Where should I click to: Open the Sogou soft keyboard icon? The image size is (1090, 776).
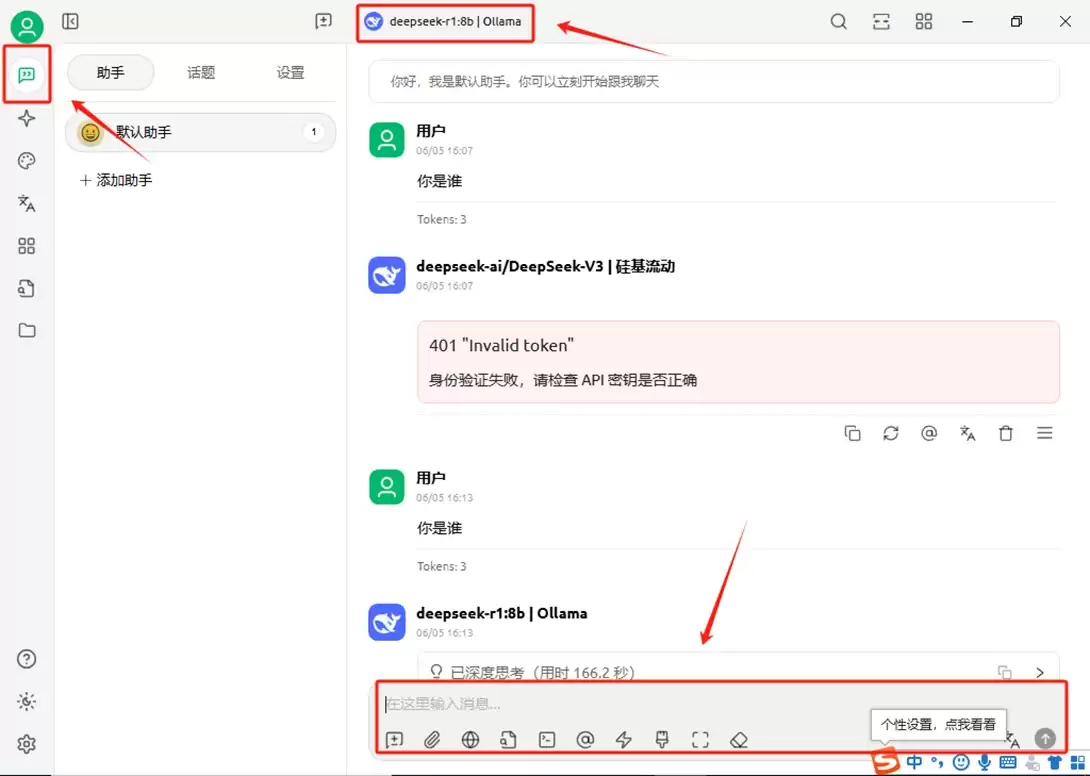click(x=1007, y=762)
